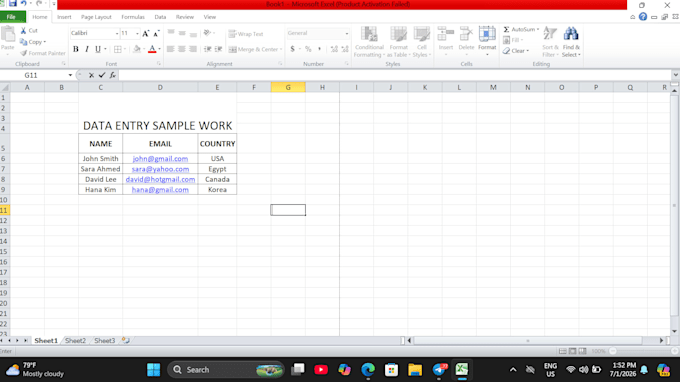Open the sara@yahoo.com link
This screenshot has height=382, width=680.
[x=160, y=169]
